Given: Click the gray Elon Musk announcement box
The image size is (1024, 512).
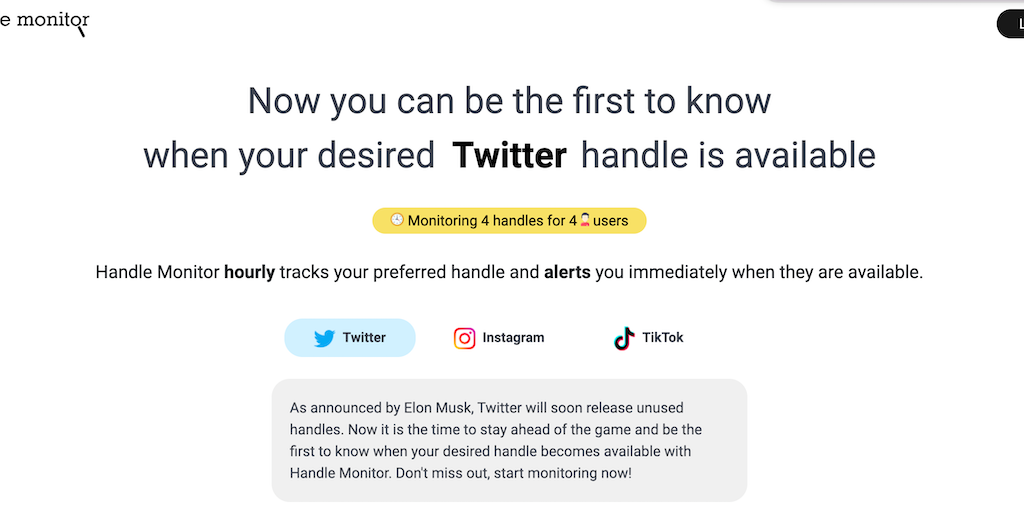Looking at the screenshot, I should tap(509, 440).
